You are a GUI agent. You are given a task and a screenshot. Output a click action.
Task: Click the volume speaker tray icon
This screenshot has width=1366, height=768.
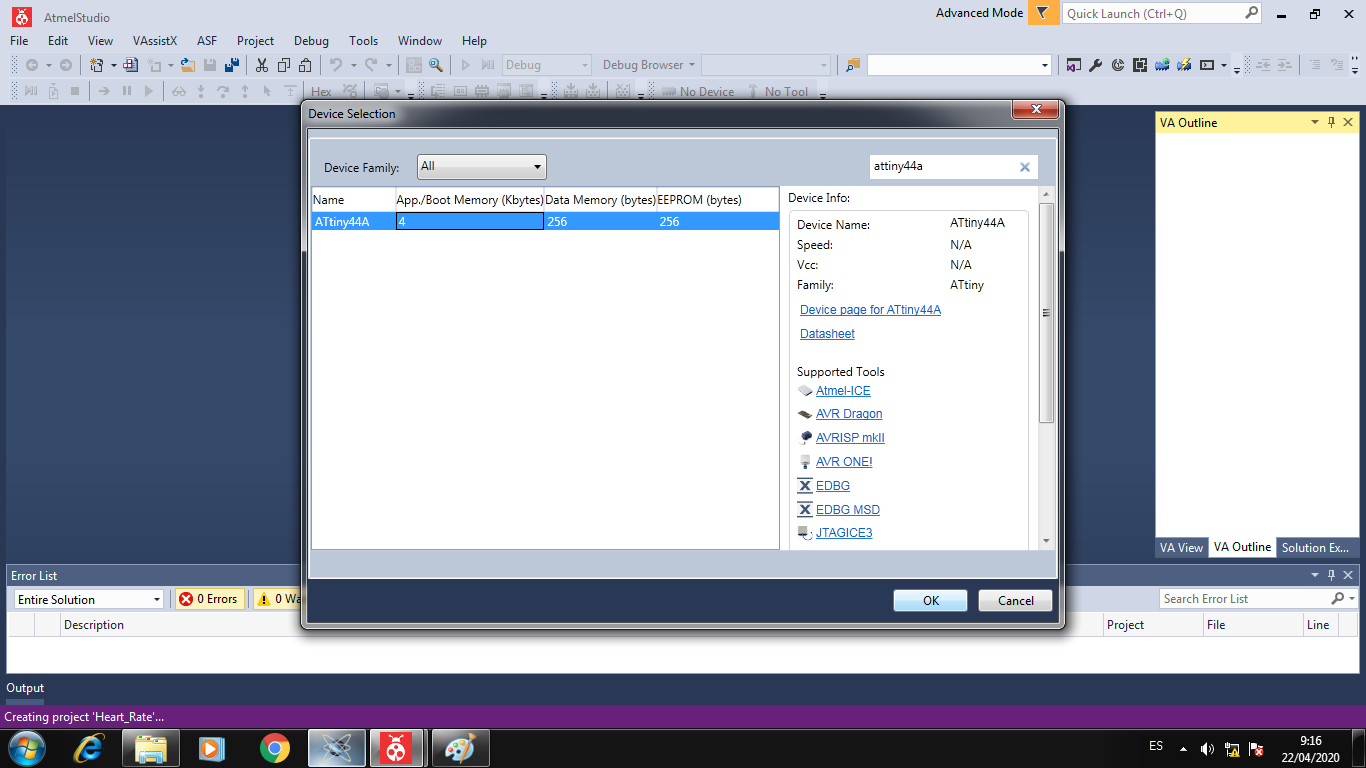[x=1207, y=748]
